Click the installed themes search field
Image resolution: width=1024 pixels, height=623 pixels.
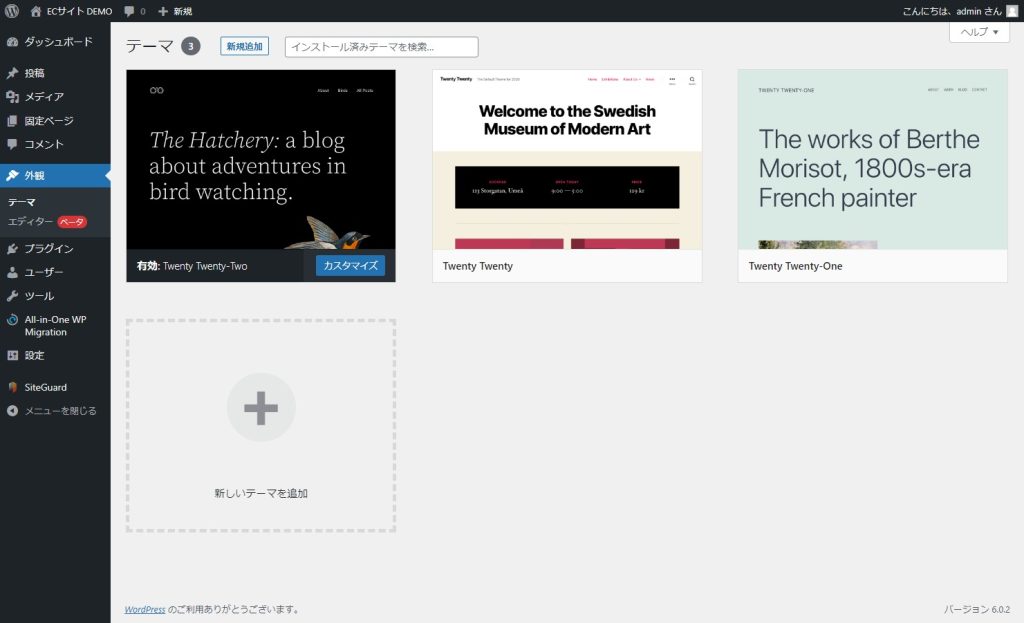tap(381, 47)
